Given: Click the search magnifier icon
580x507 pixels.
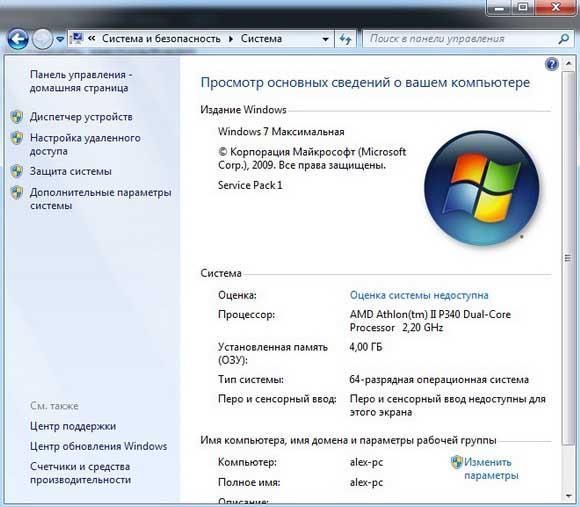Looking at the screenshot, I should pos(563,38).
